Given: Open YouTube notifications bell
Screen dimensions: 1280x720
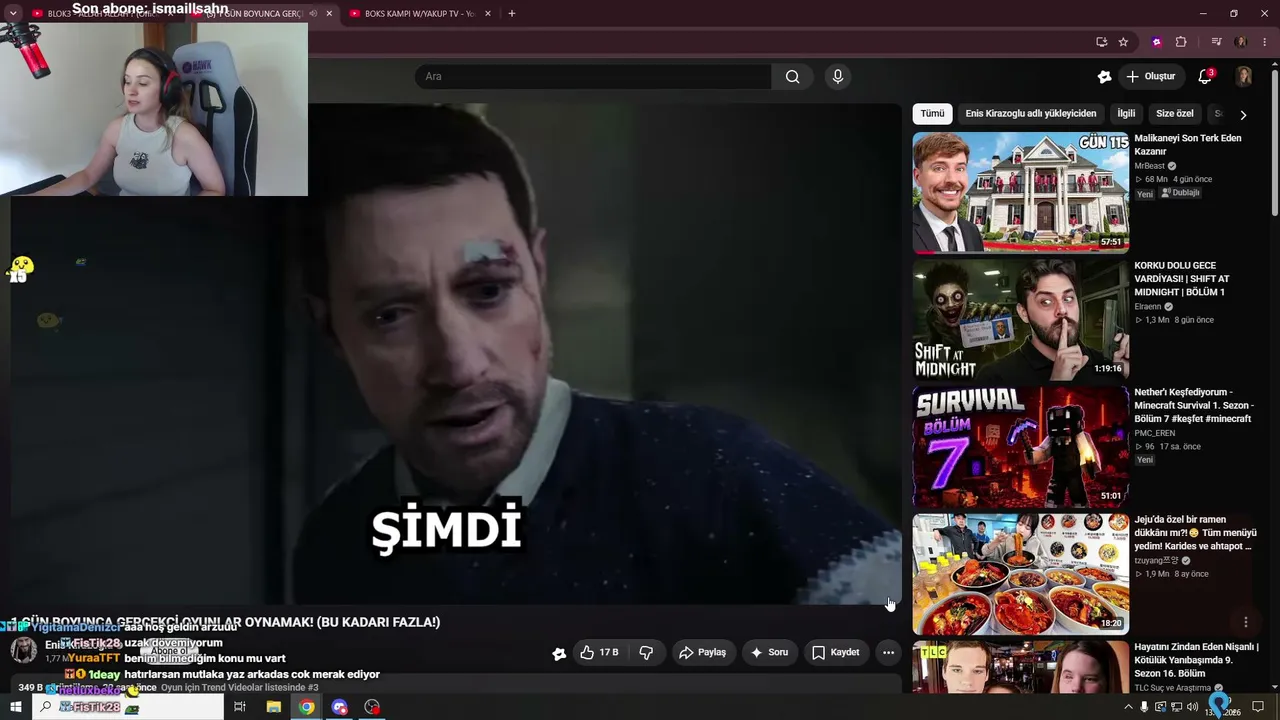Looking at the screenshot, I should (x=1205, y=77).
